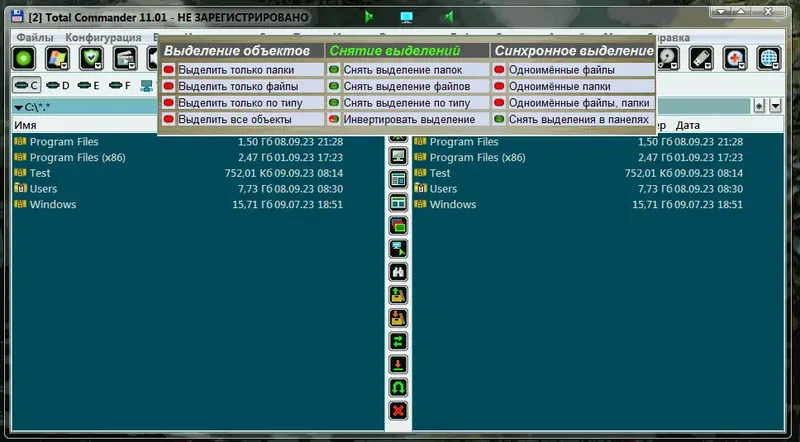This screenshot has height=442, width=800.
Task: Choose Одноимённые файлы, папки
Action: 573,103
